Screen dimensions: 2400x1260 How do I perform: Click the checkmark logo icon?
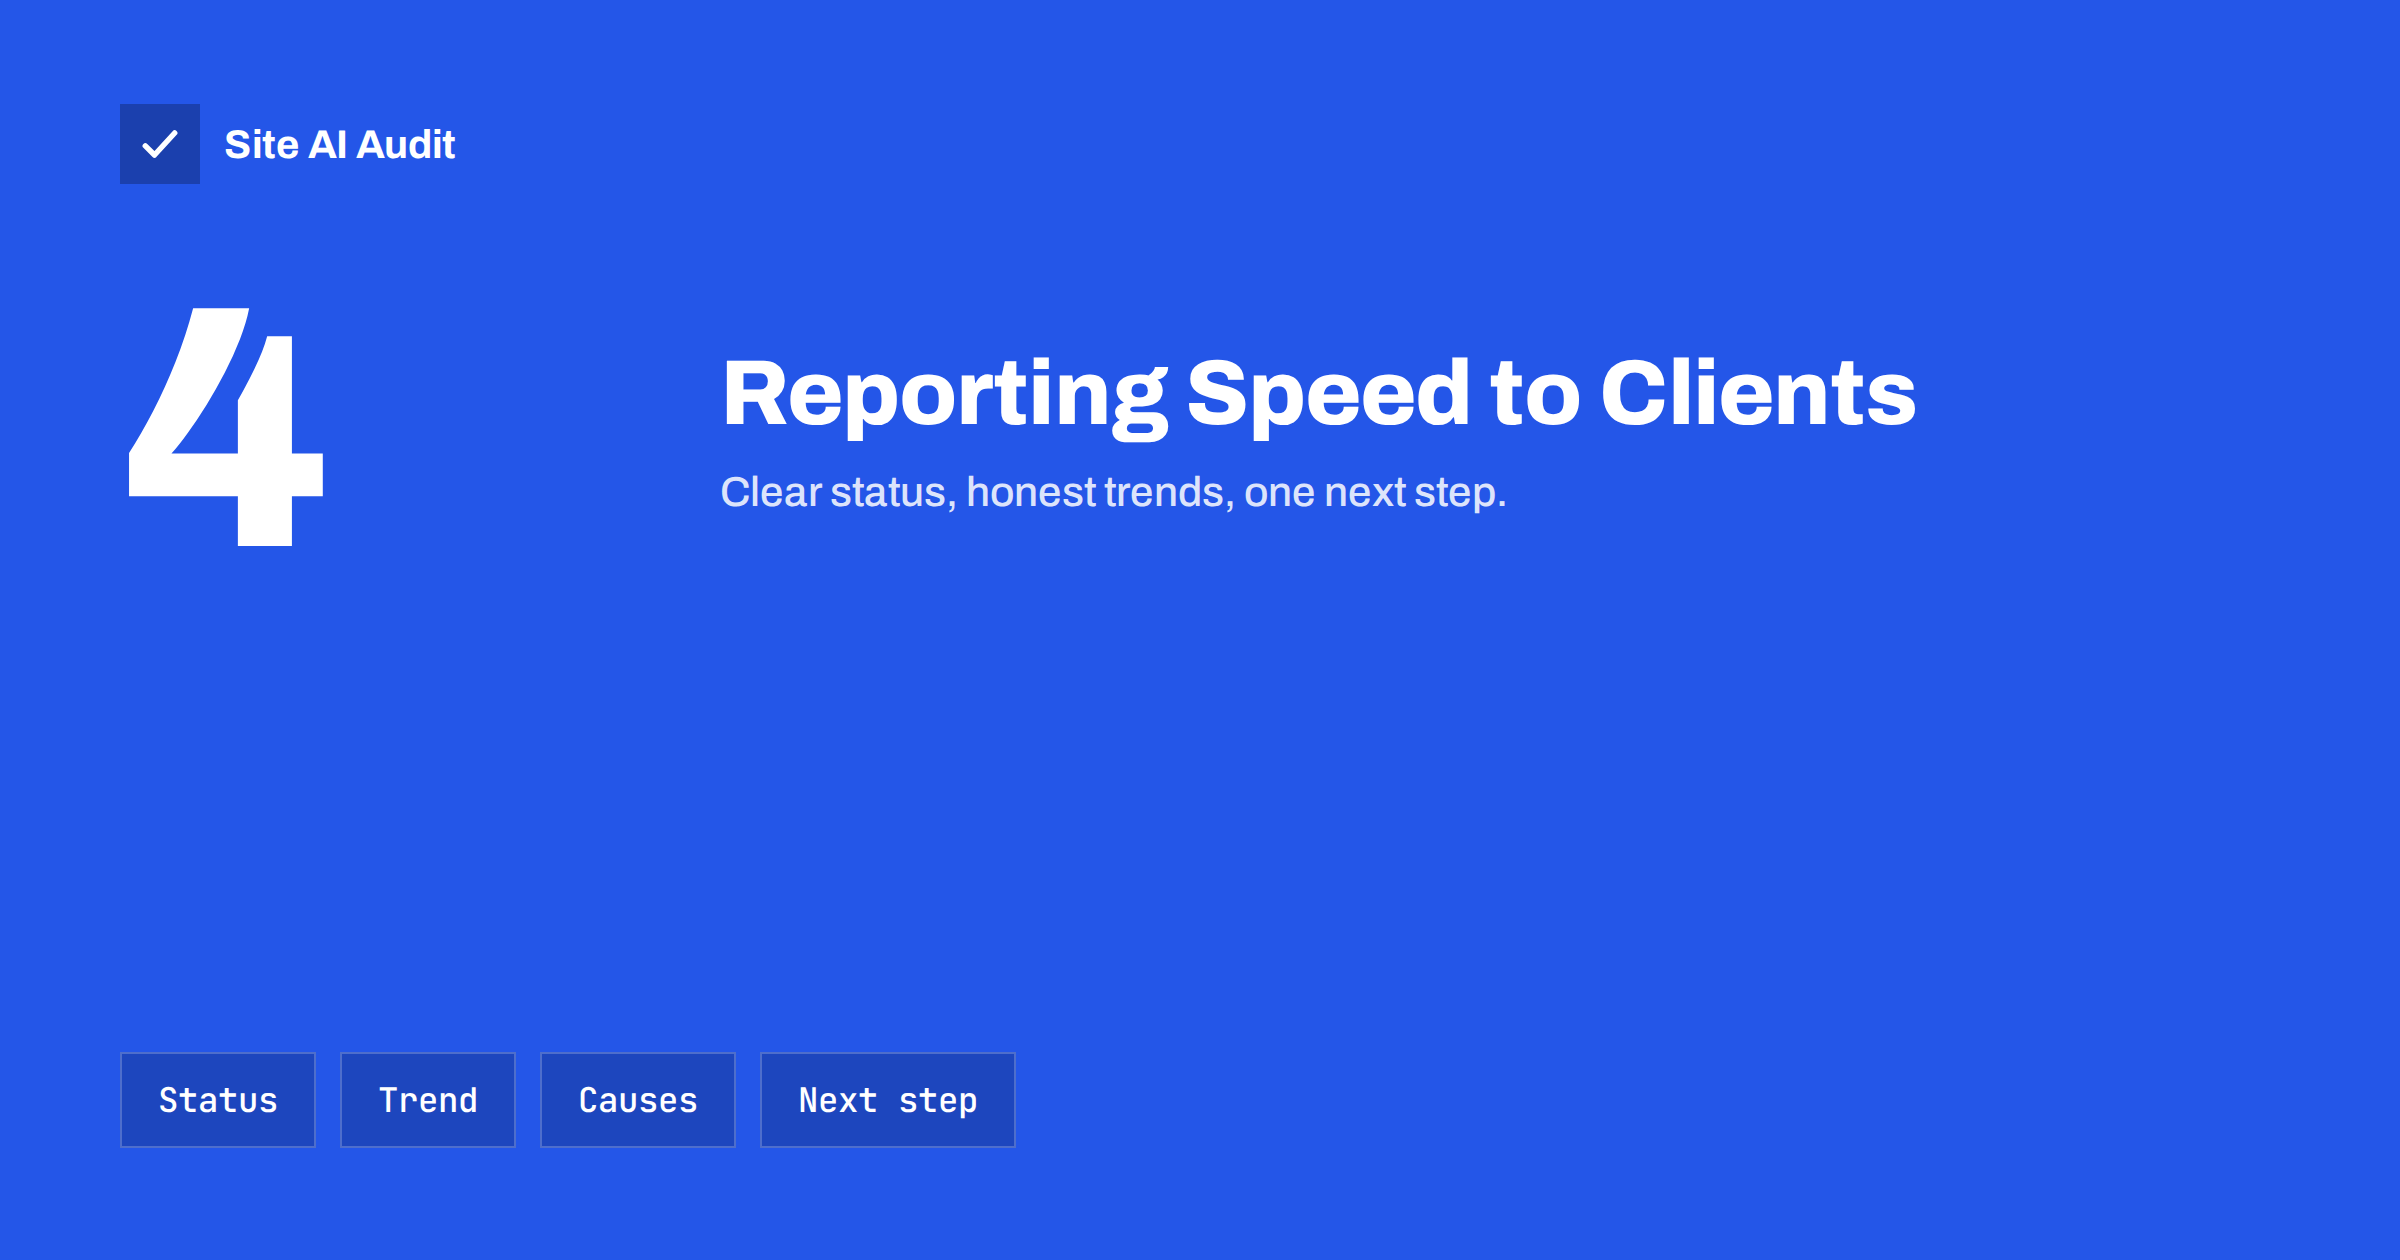160,144
